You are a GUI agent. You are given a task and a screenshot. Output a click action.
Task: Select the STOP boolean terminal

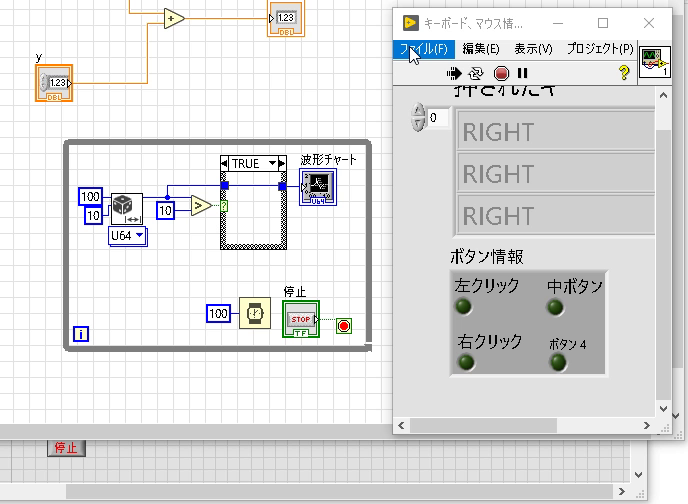[301, 319]
